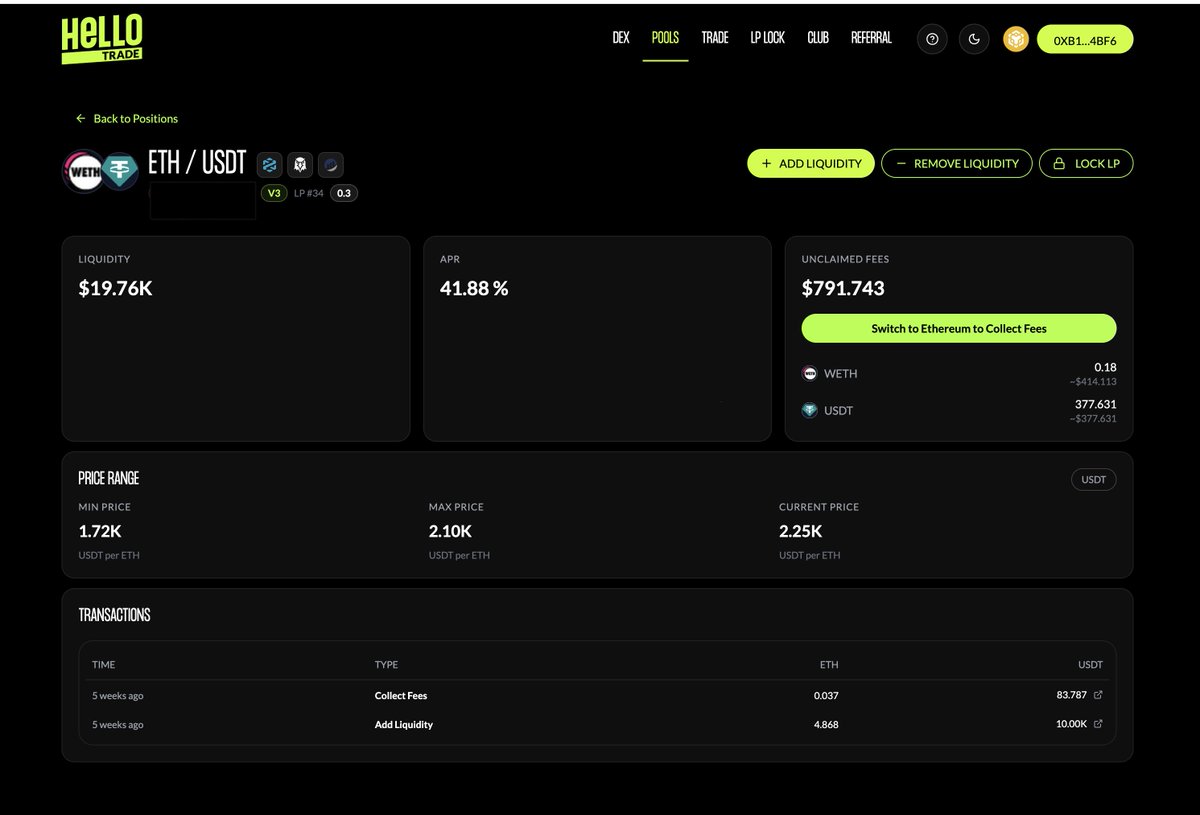Open the POOLS menu item

coord(665,38)
